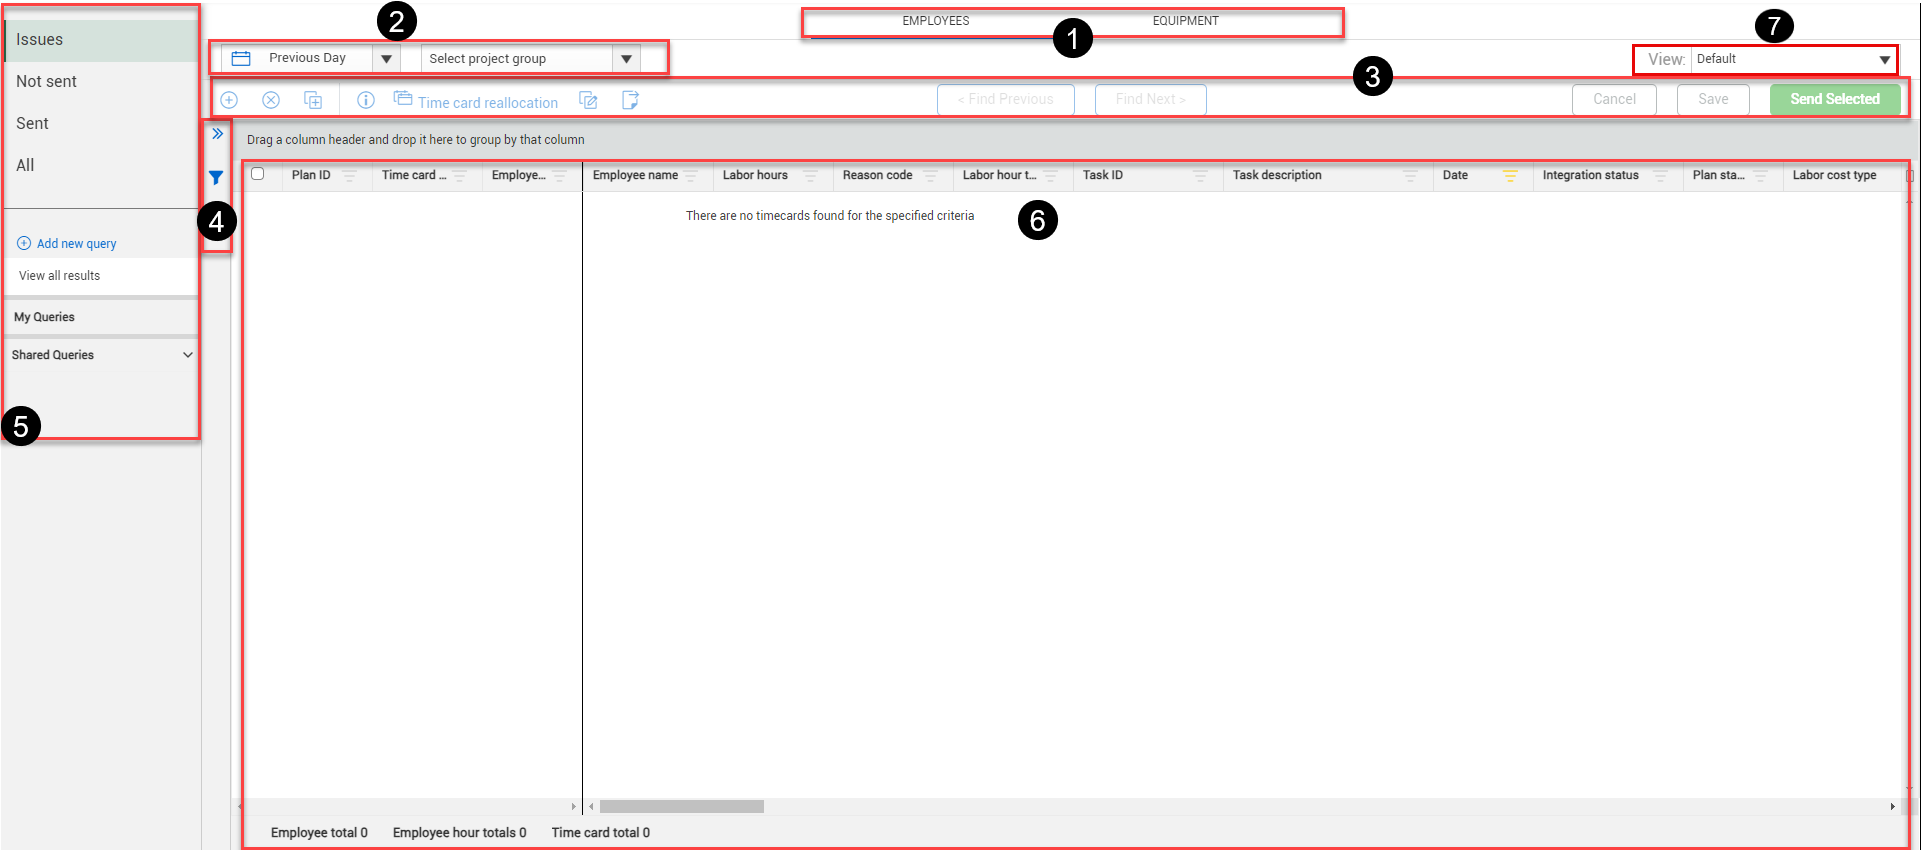1921x850 pixels.
Task: Click the edit pencil toolbar icon
Action: pyautogui.click(x=589, y=100)
